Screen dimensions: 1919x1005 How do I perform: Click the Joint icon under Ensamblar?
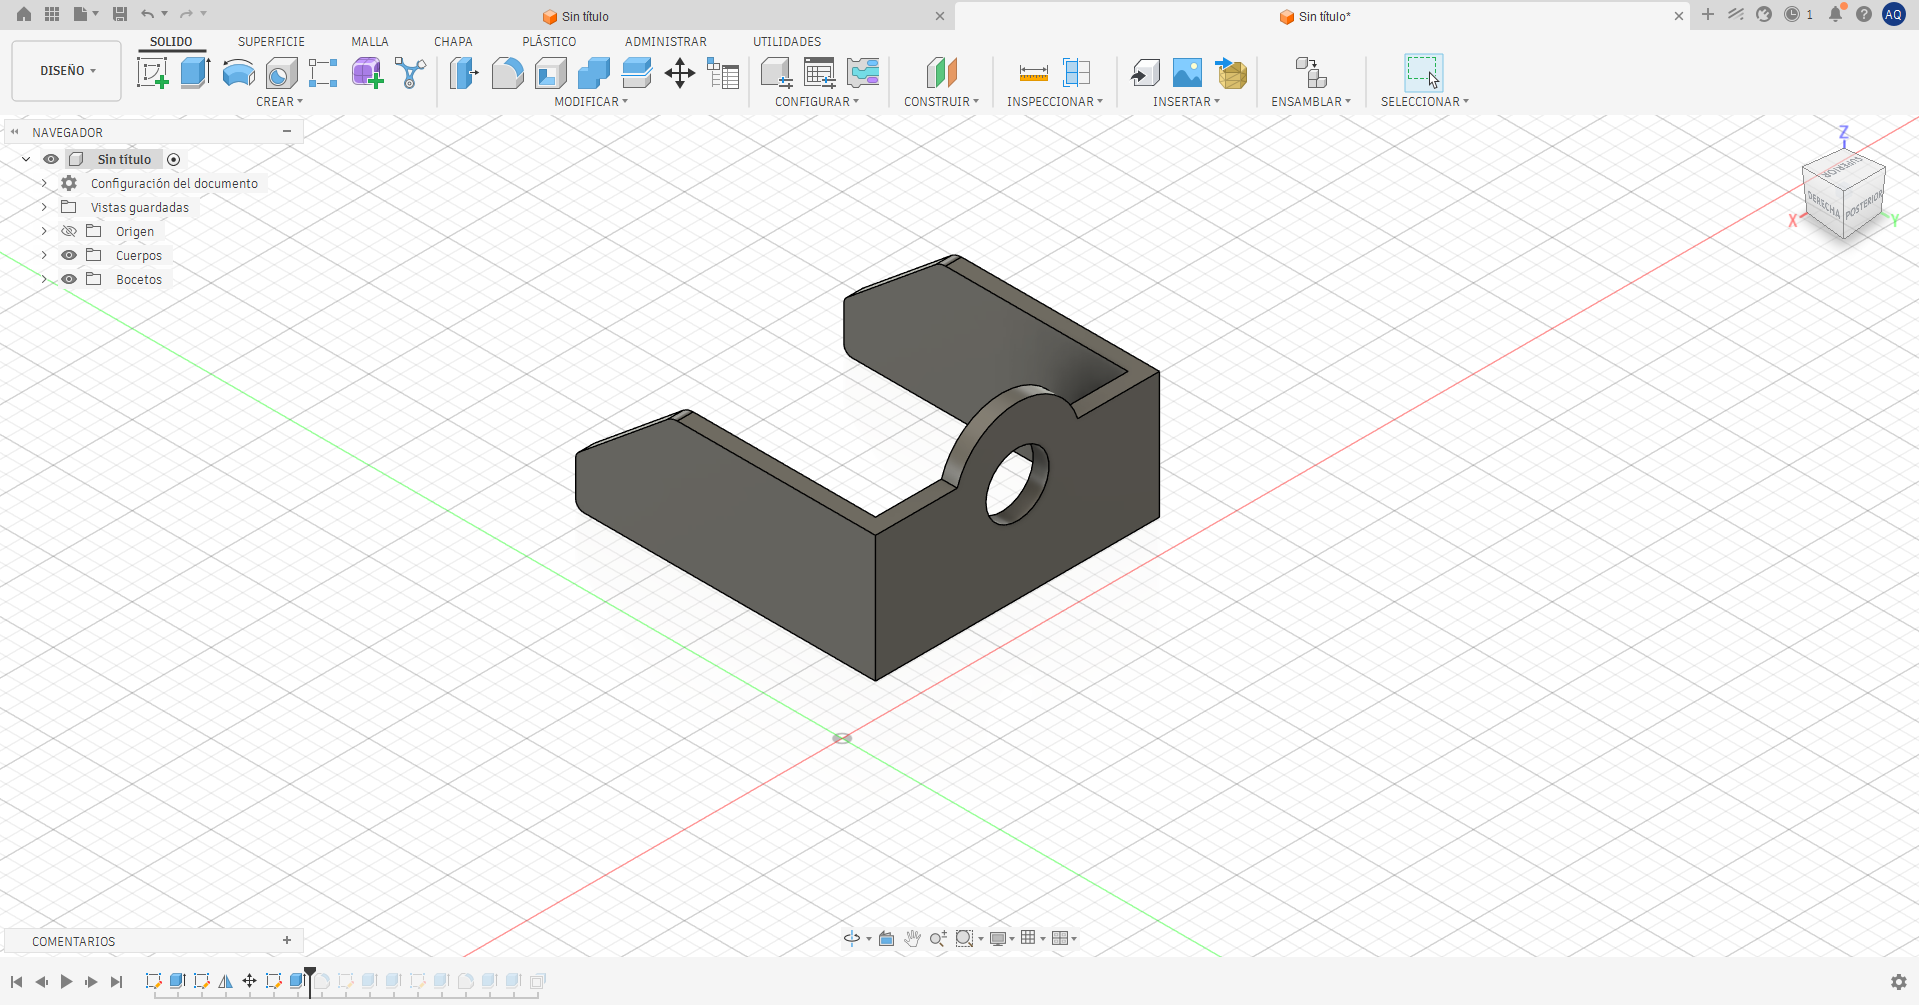click(x=1310, y=73)
